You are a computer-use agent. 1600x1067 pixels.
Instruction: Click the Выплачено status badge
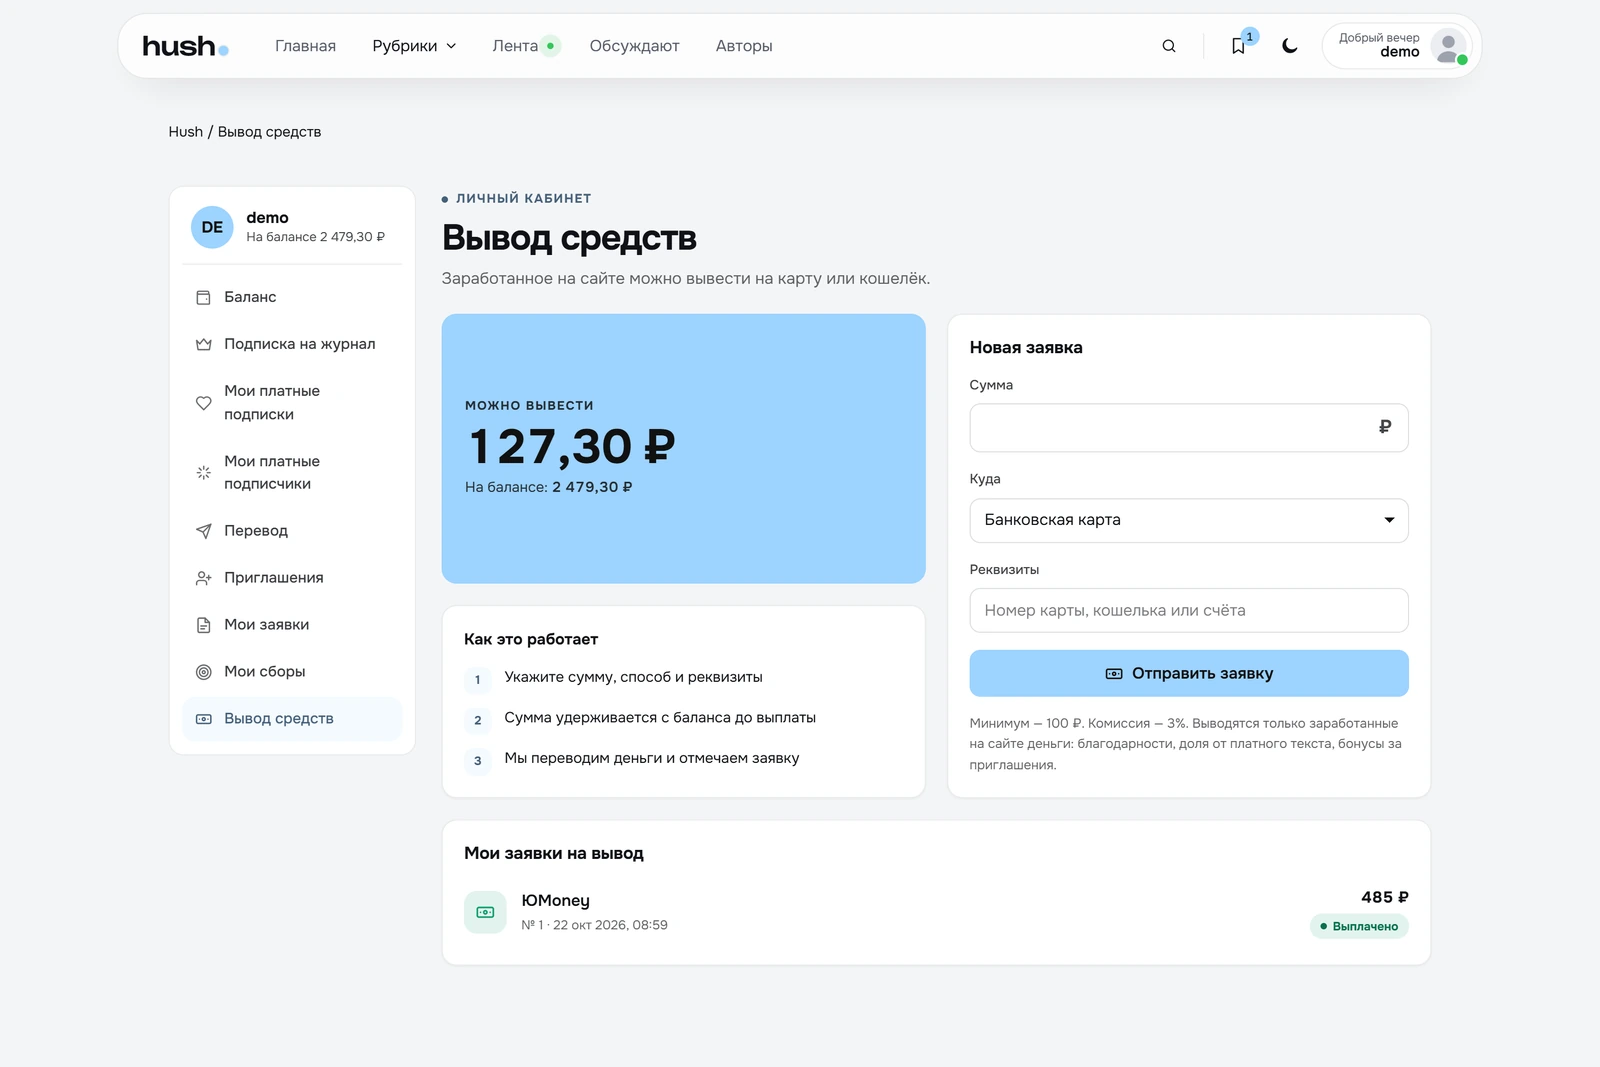point(1359,926)
